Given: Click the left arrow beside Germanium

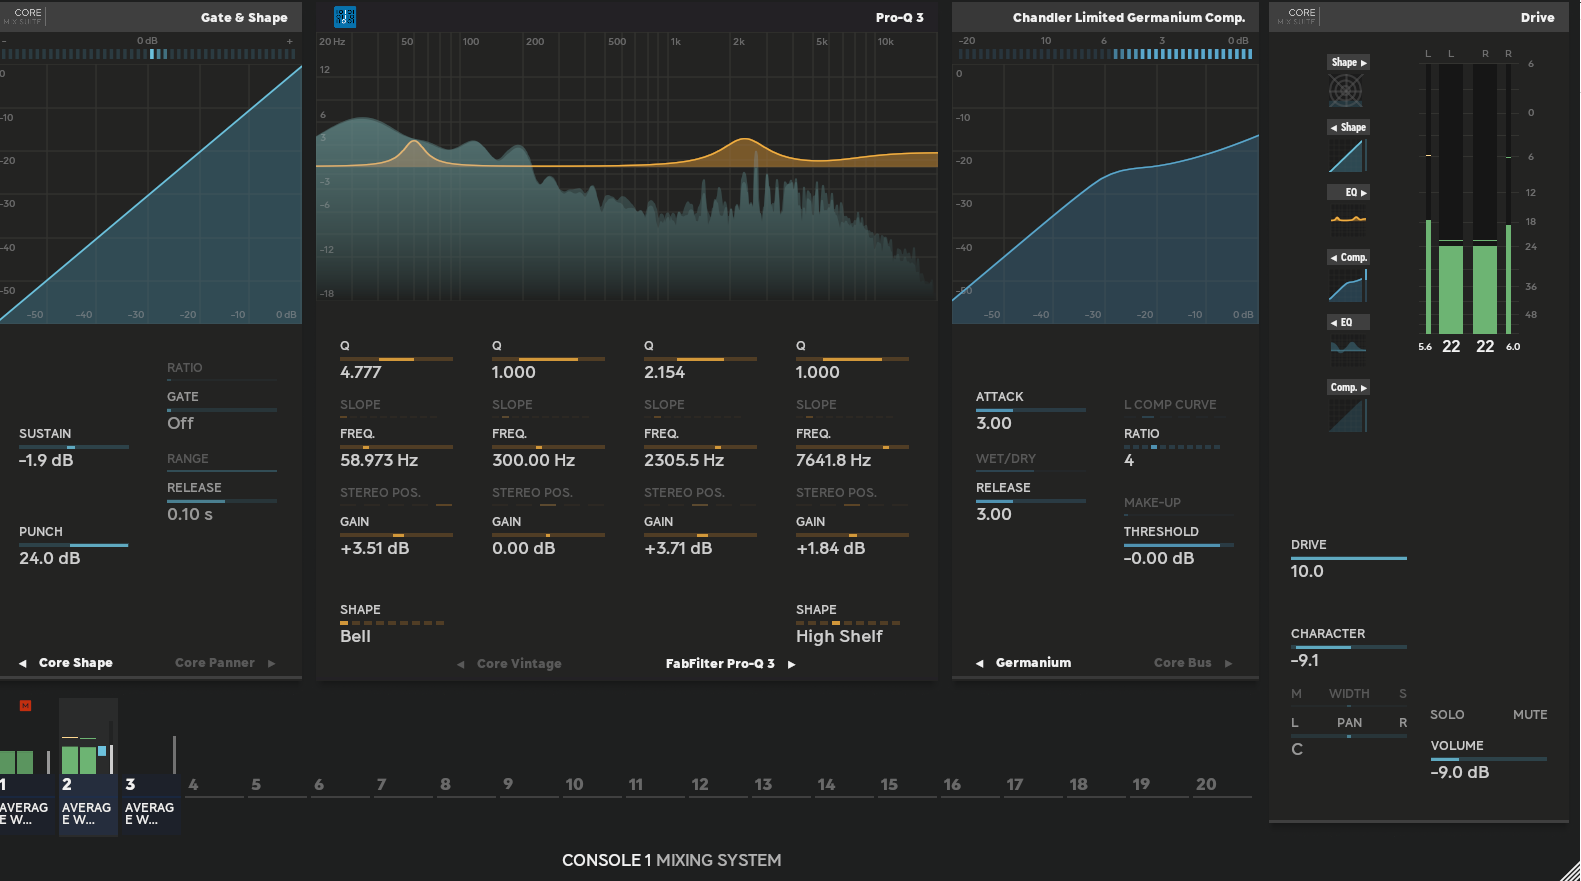Looking at the screenshot, I should [x=979, y=663].
